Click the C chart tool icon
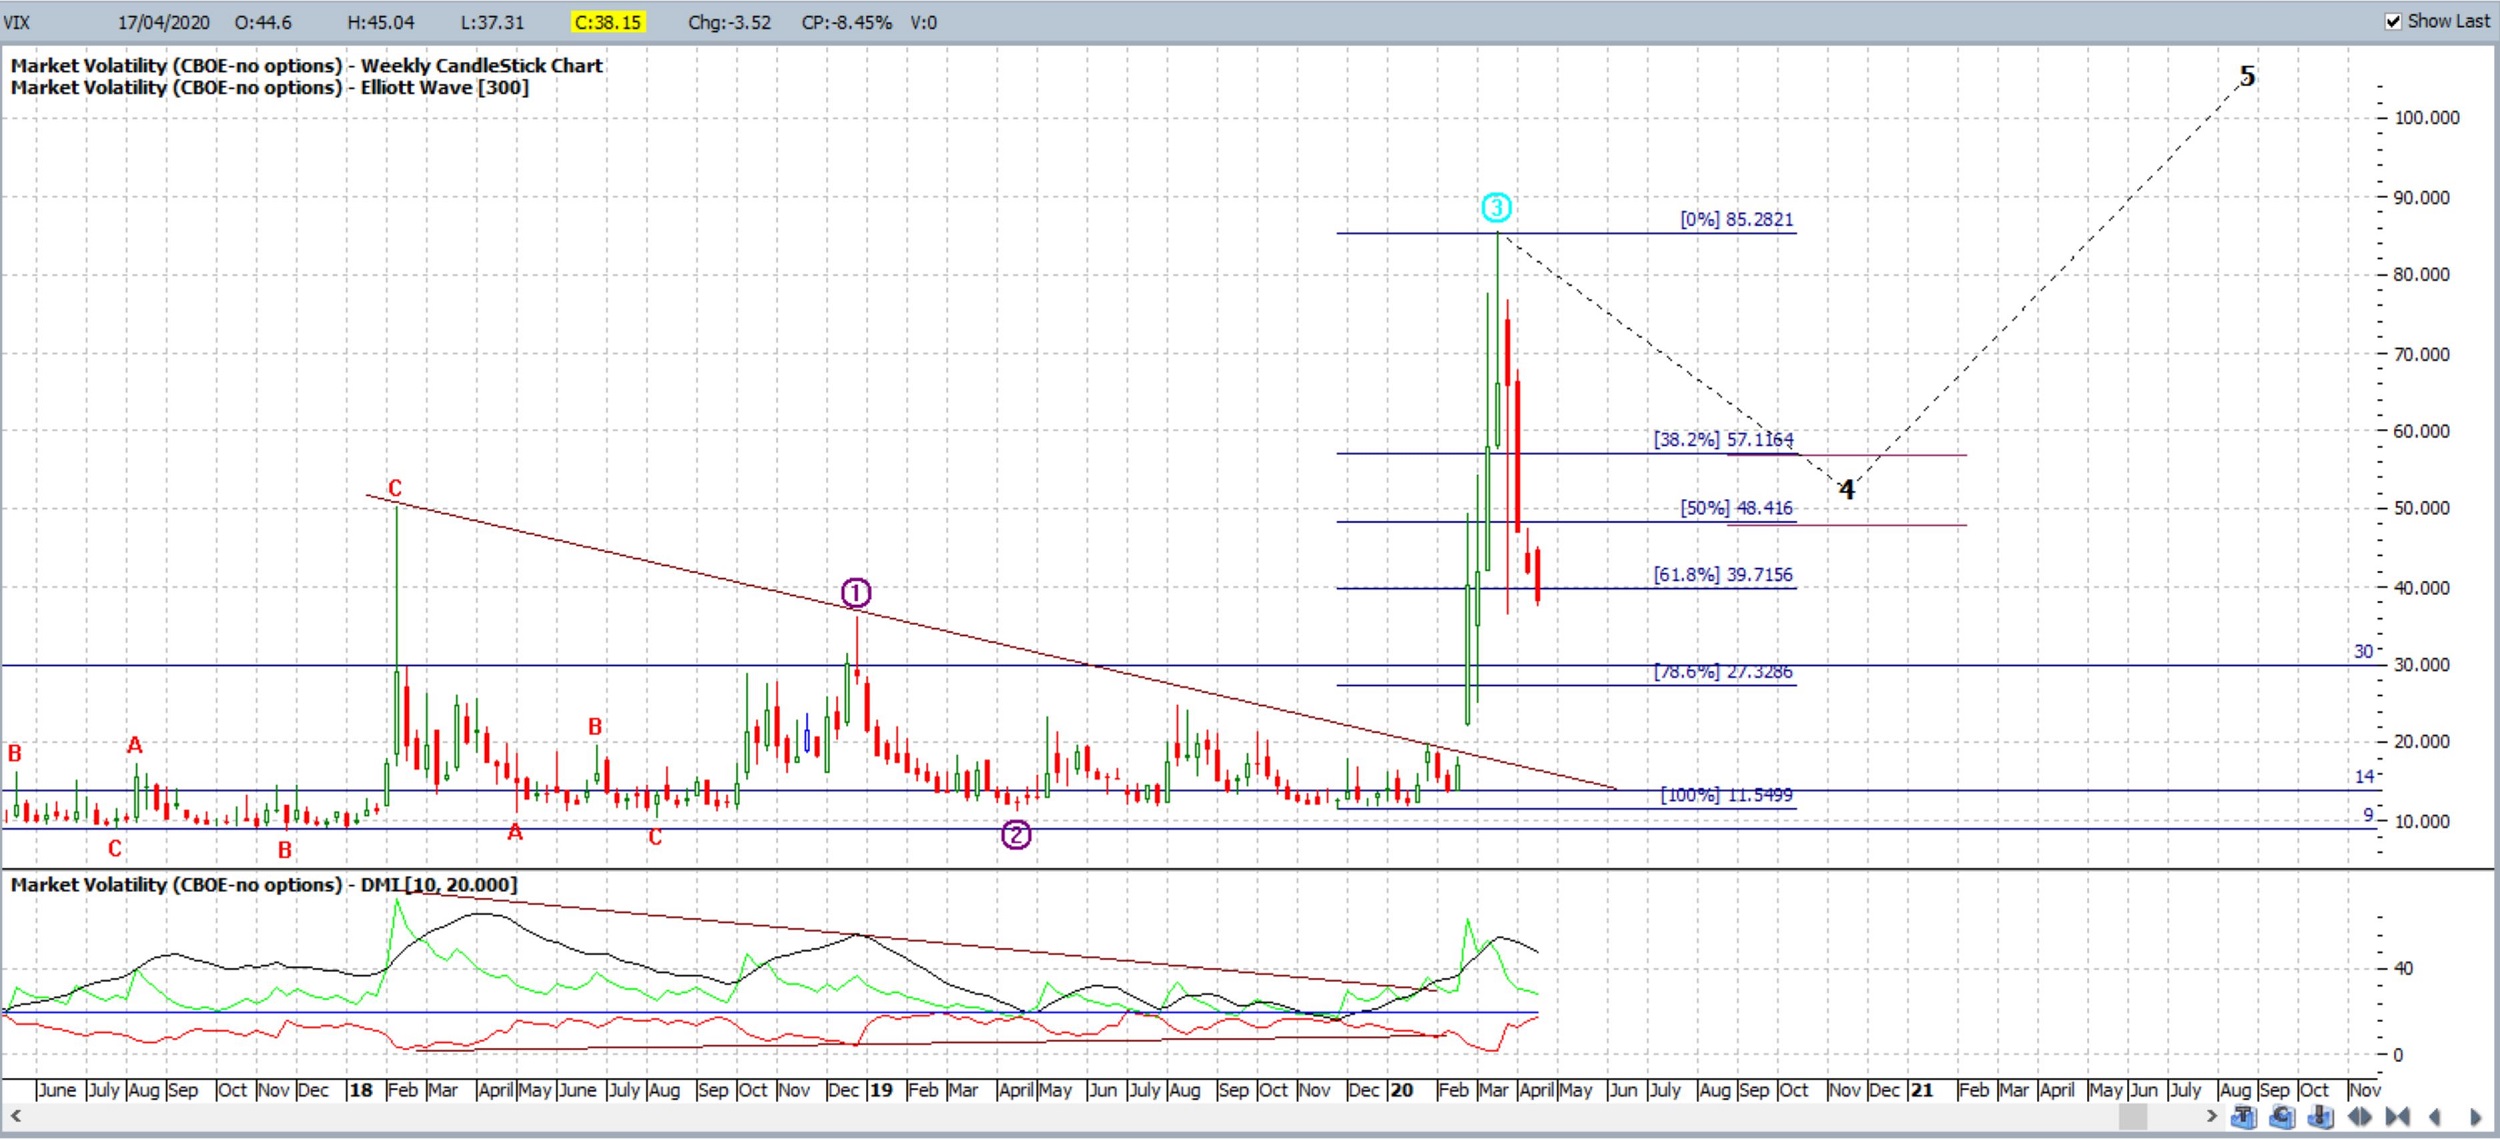The width and height of the screenshot is (2500, 1140). pyautogui.click(x=2282, y=1116)
